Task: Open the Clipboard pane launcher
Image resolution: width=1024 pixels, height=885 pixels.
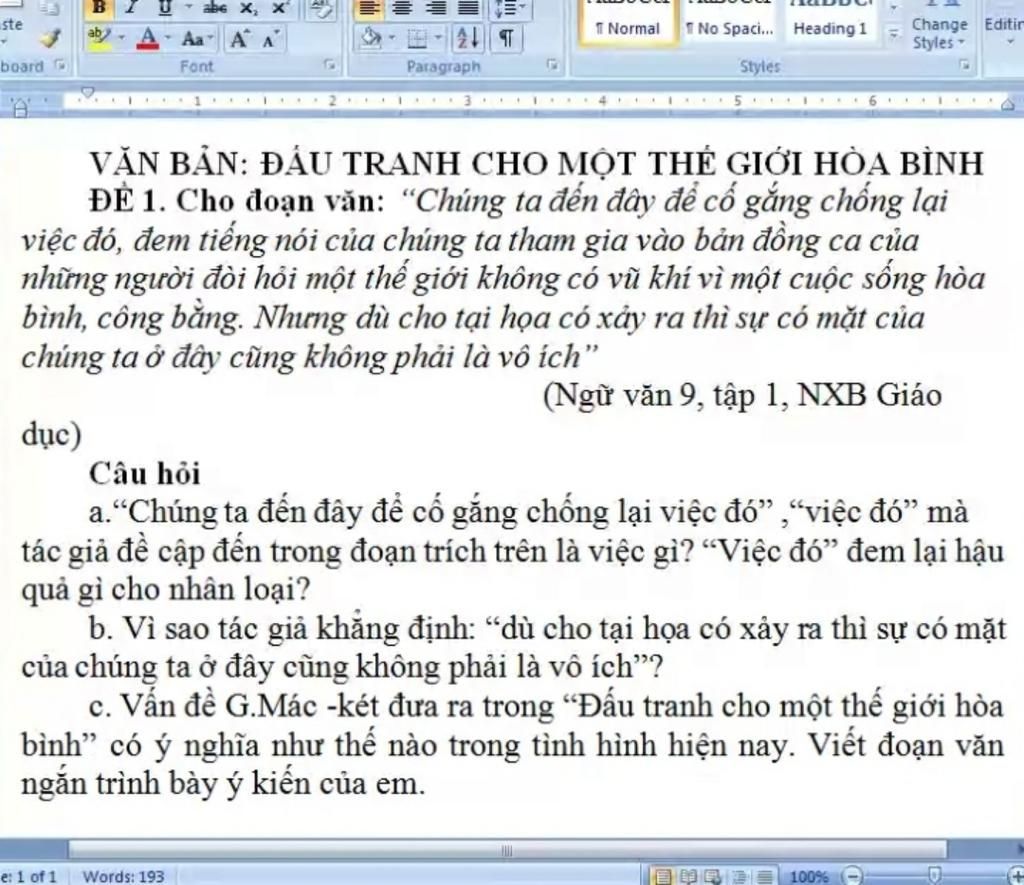Action: click(60, 65)
